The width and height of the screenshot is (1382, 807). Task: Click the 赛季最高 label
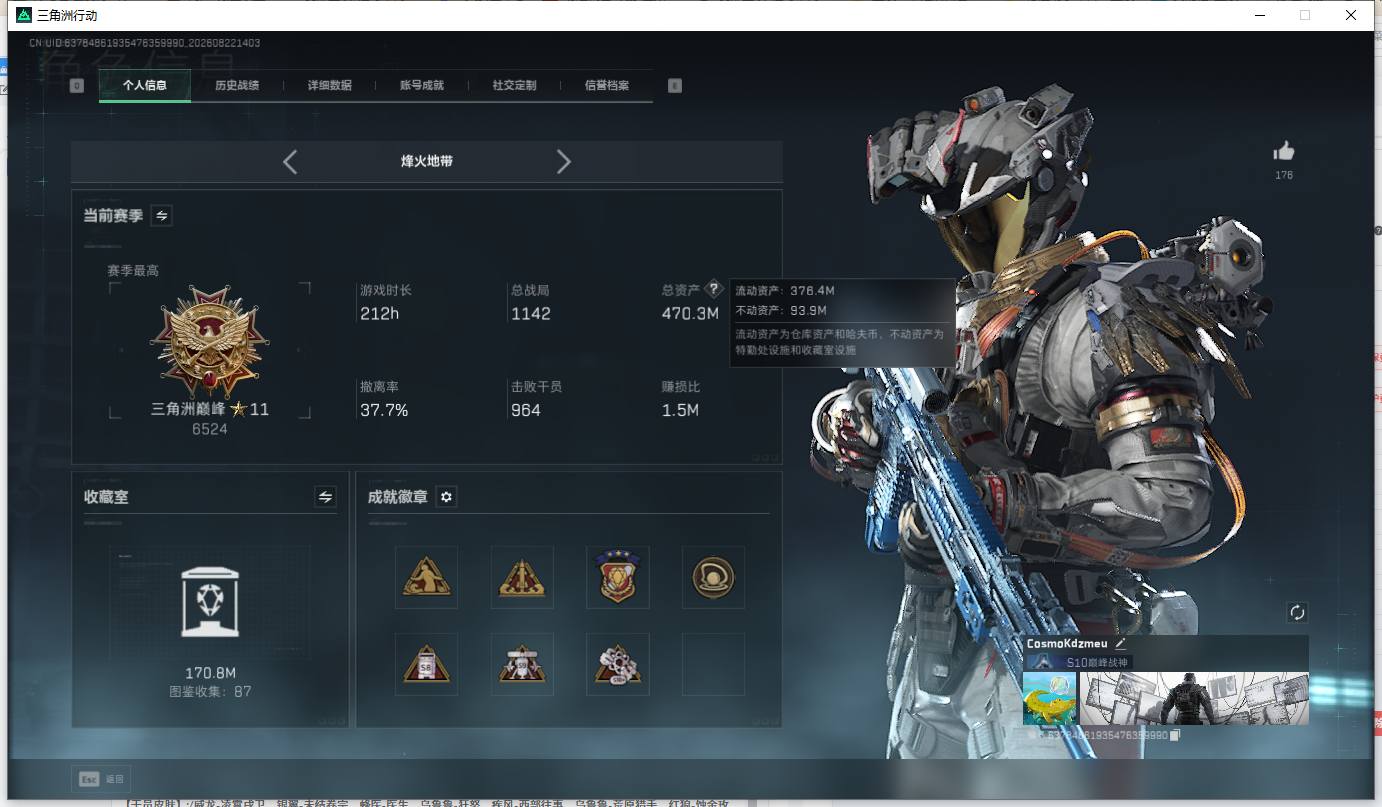[x=133, y=270]
